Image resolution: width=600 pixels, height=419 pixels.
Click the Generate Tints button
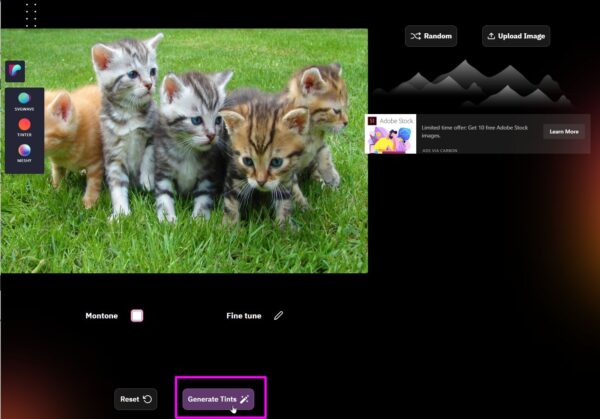pyautogui.click(x=218, y=399)
